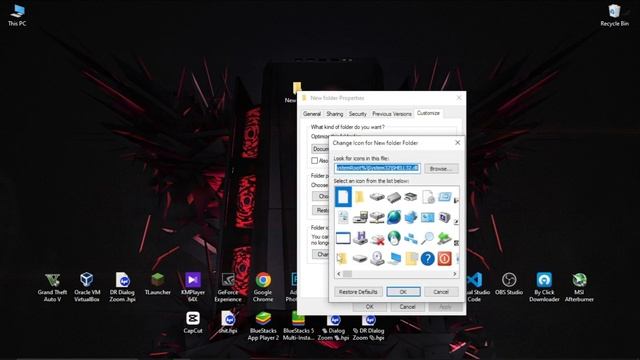The width and height of the screenshot is (640, 360).
Task: Select the blue question mark help icon
Action: tap(427, 258)
